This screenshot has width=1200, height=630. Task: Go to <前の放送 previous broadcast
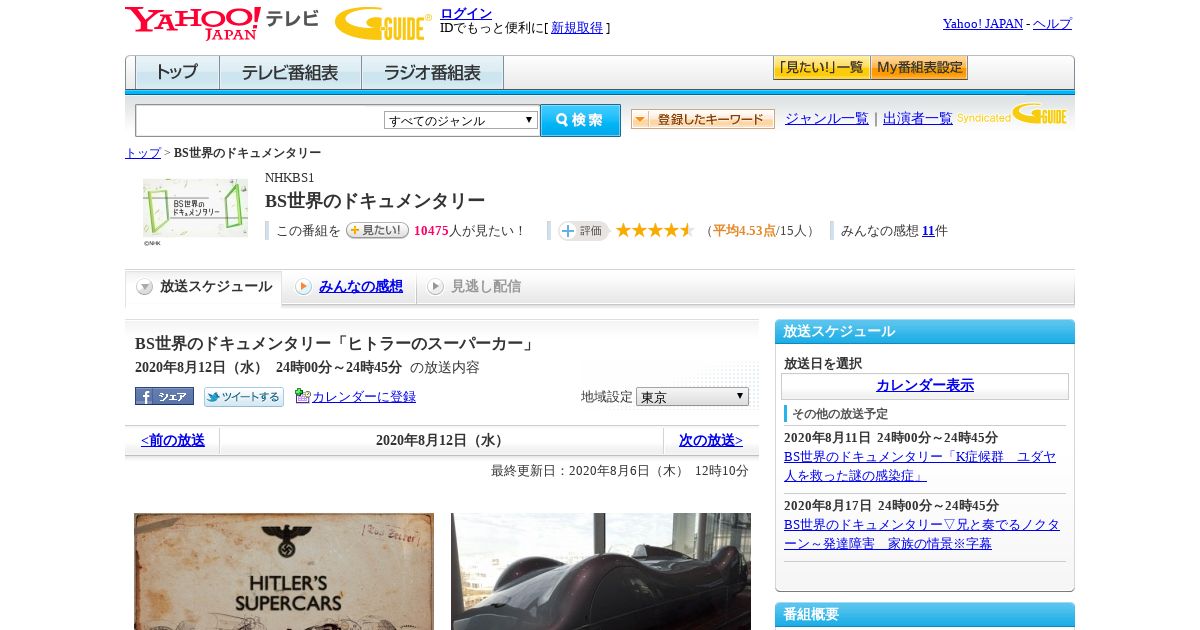(x=173, y=440)
